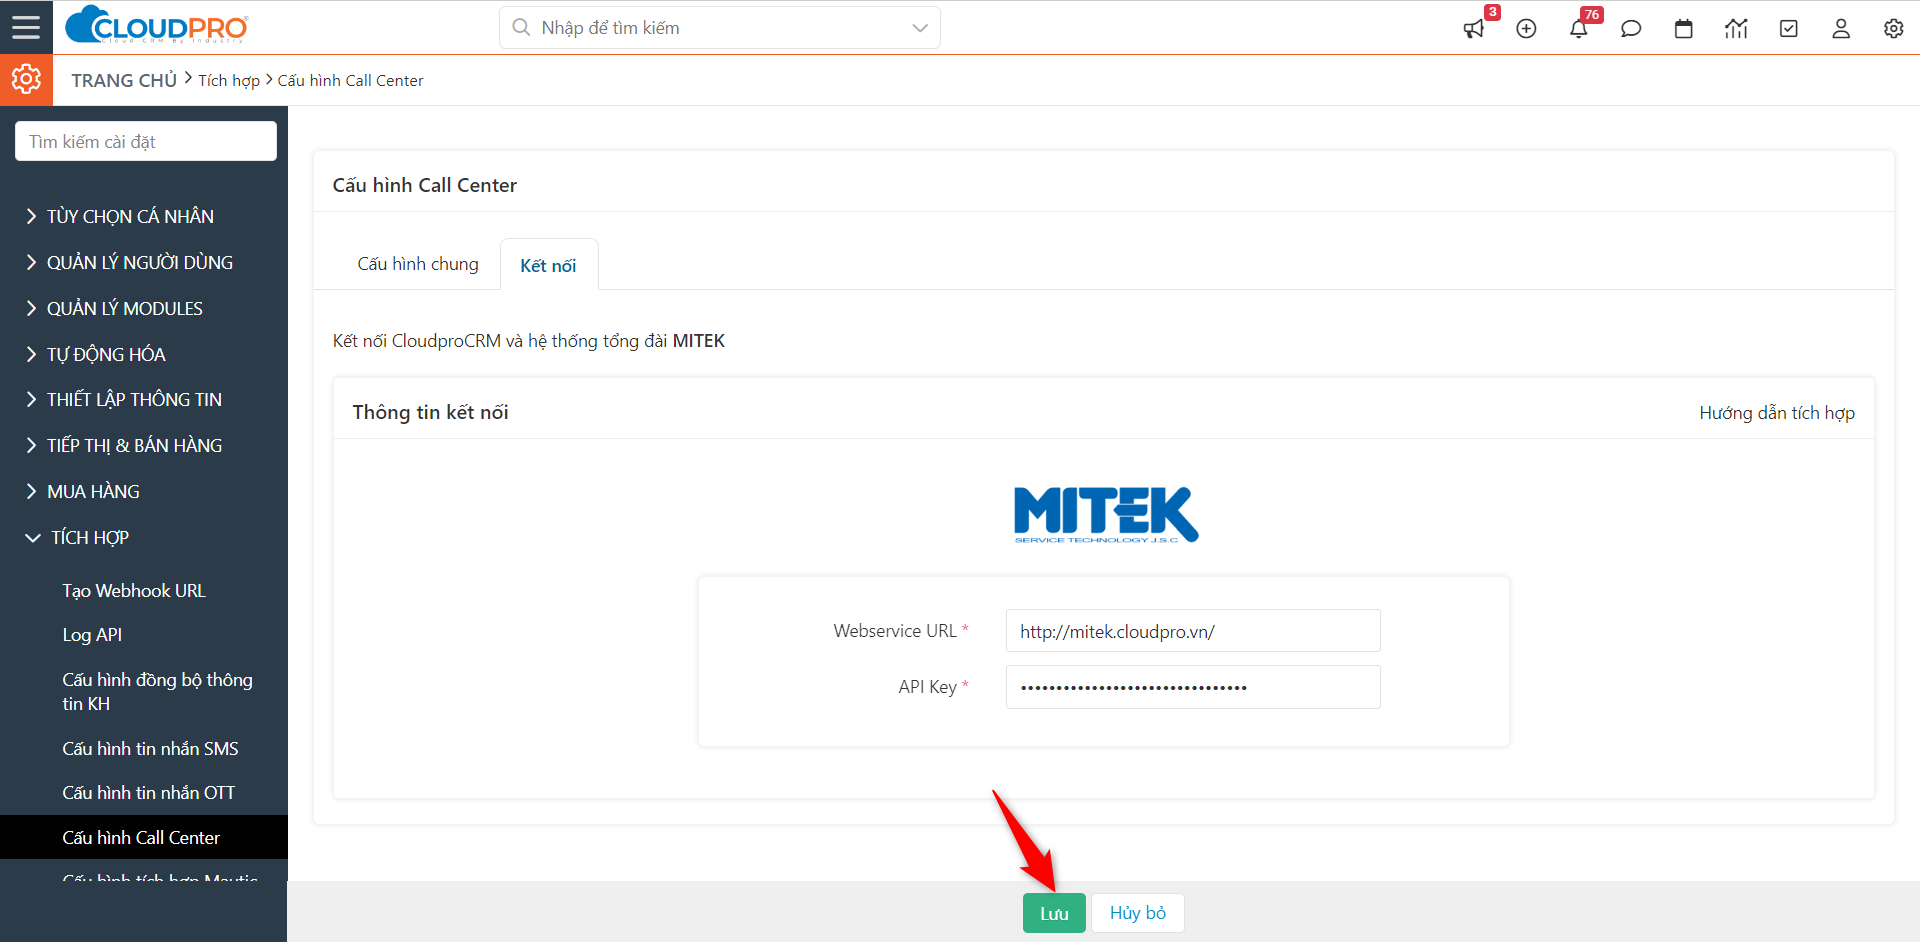Screen dimensions: 1920x942
Task: Click the search magnifier icon
Action: [x=521, y=28]
